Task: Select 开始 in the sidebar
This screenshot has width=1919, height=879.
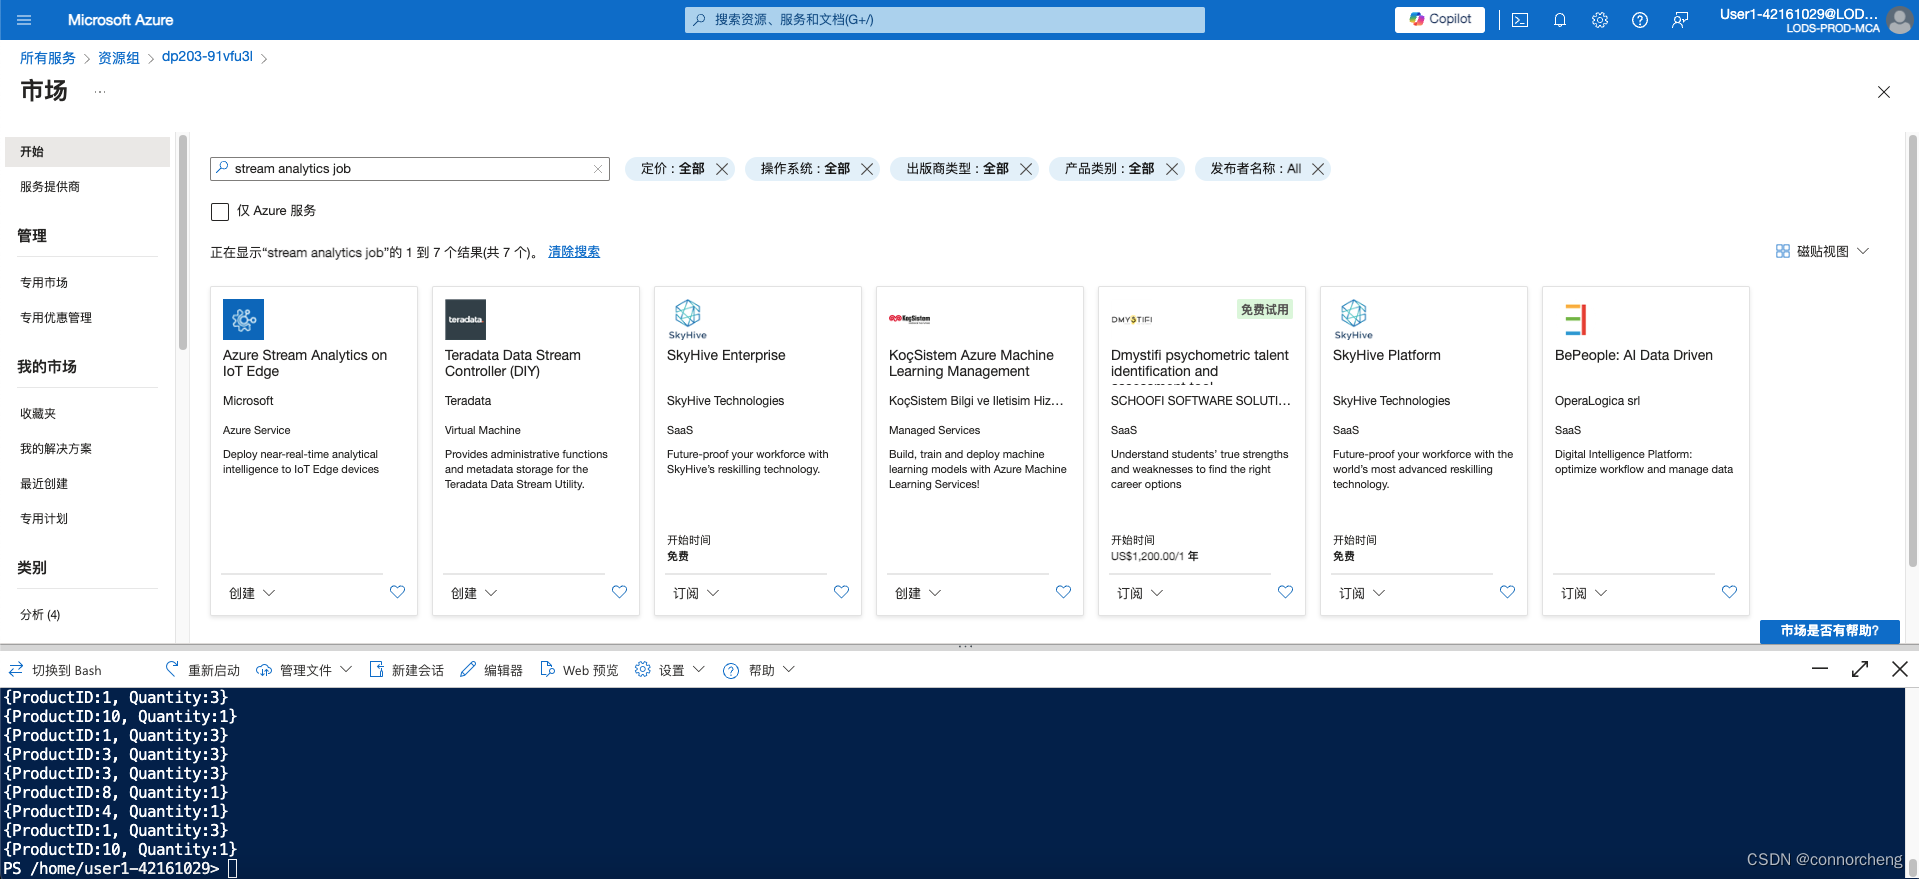Action: [87, 152]
